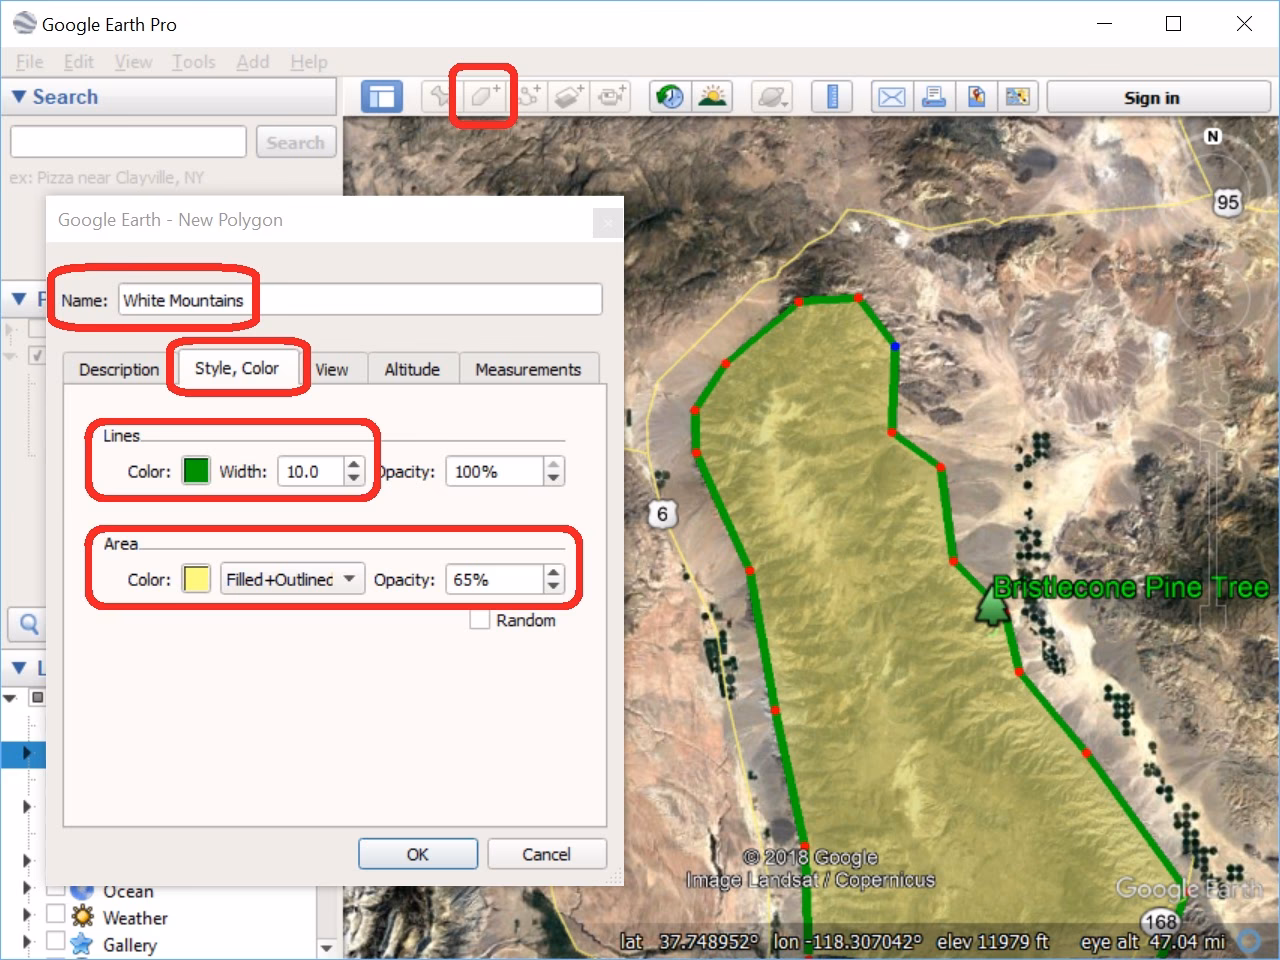
Task: Click the Bristlecone Pine Tree placemark icon
Action: pos(990,605)
